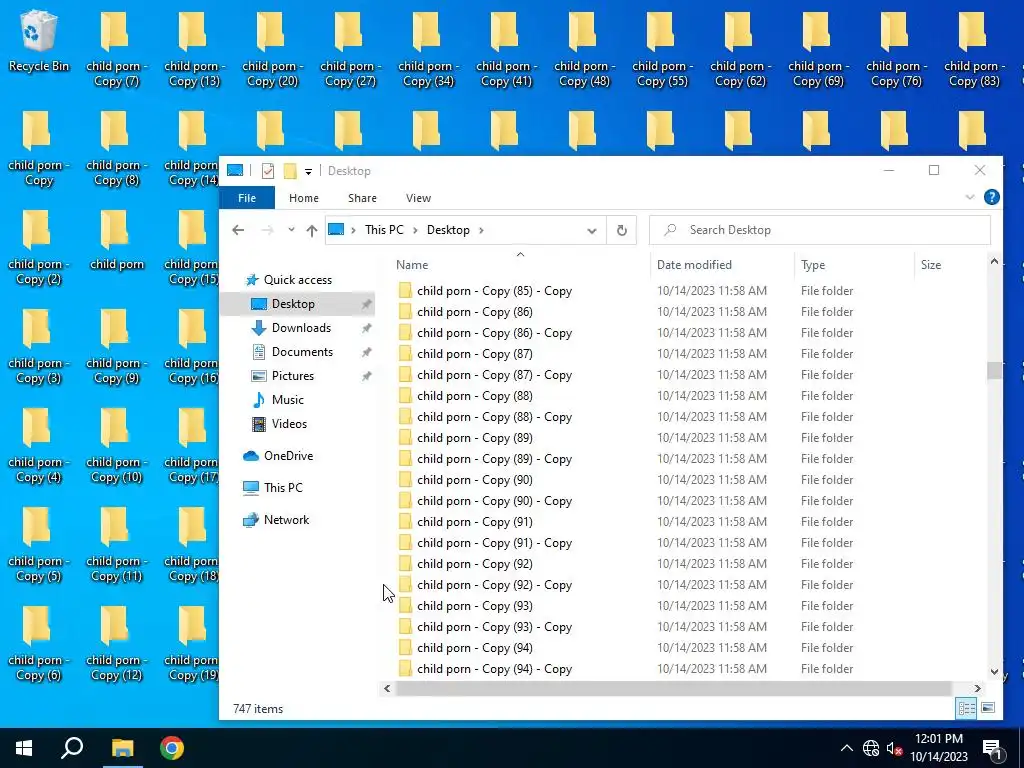Sort by the Date modified column header
This screenshot has width=1024, height=768.
tap(694, 264)
